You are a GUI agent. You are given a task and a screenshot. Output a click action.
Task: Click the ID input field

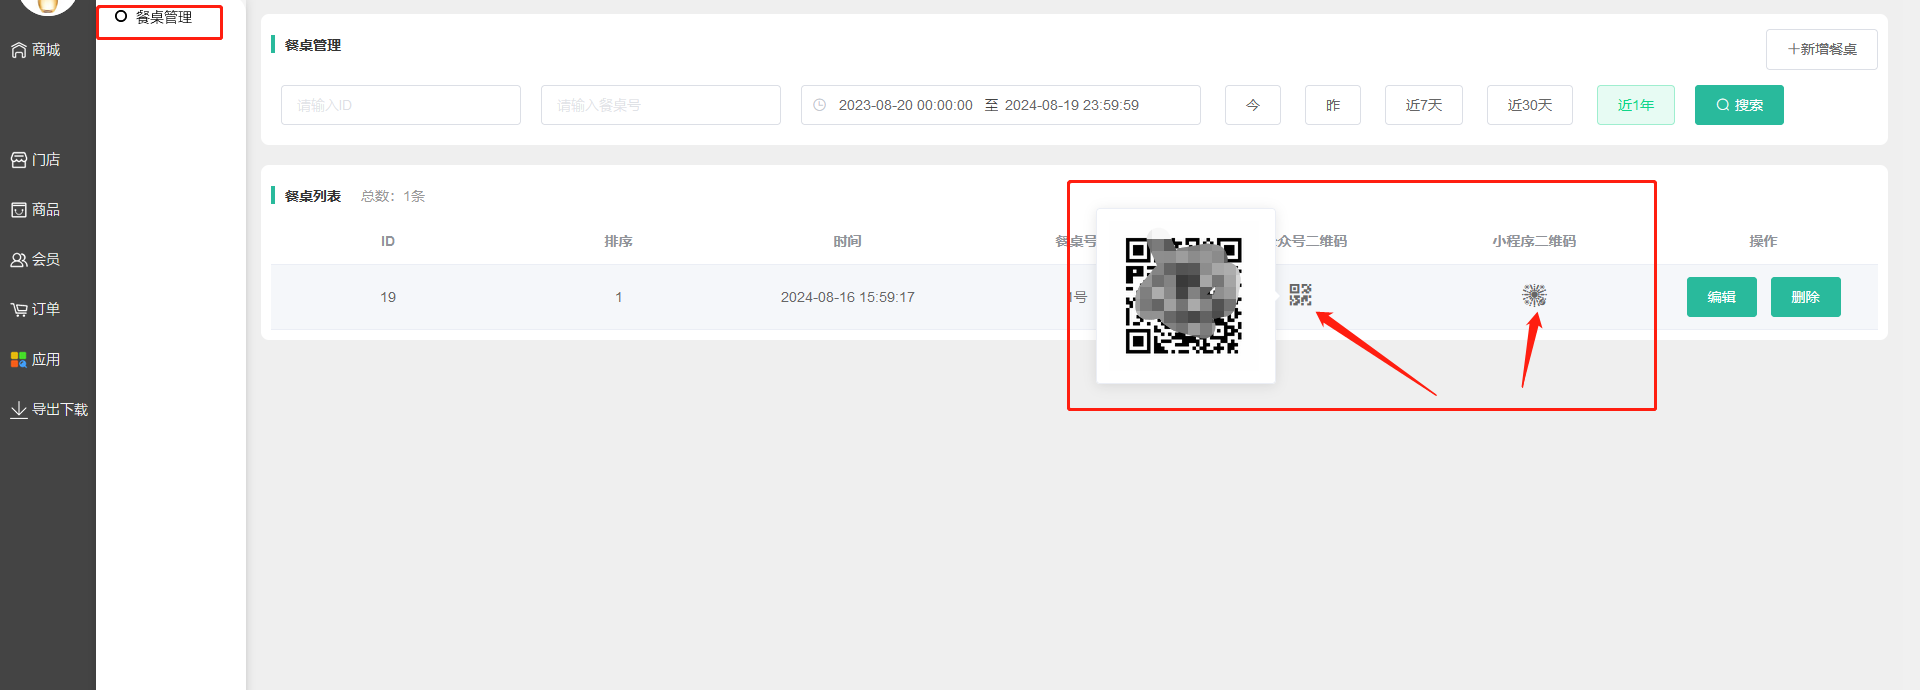(400, 105)
